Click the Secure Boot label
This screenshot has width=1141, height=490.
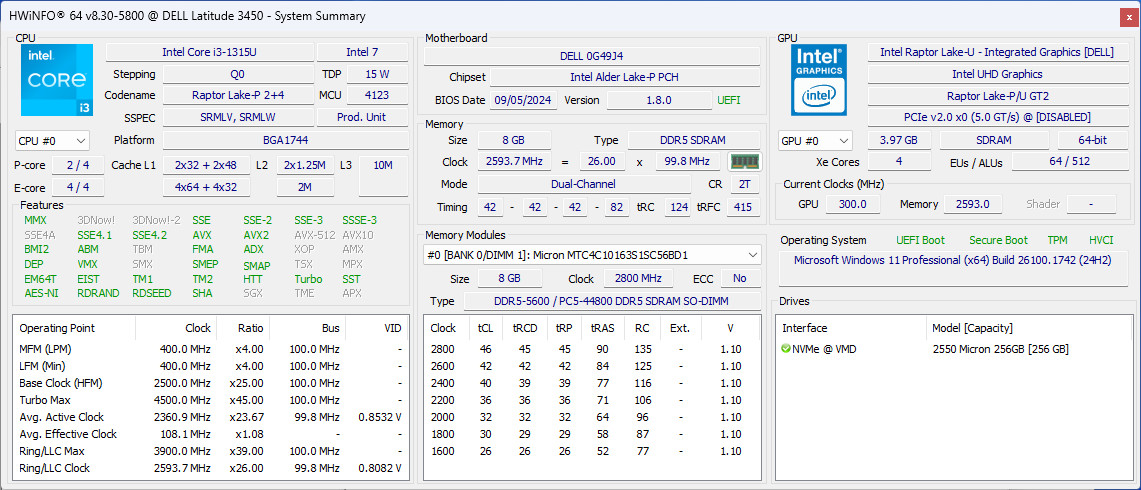point(998,240)
